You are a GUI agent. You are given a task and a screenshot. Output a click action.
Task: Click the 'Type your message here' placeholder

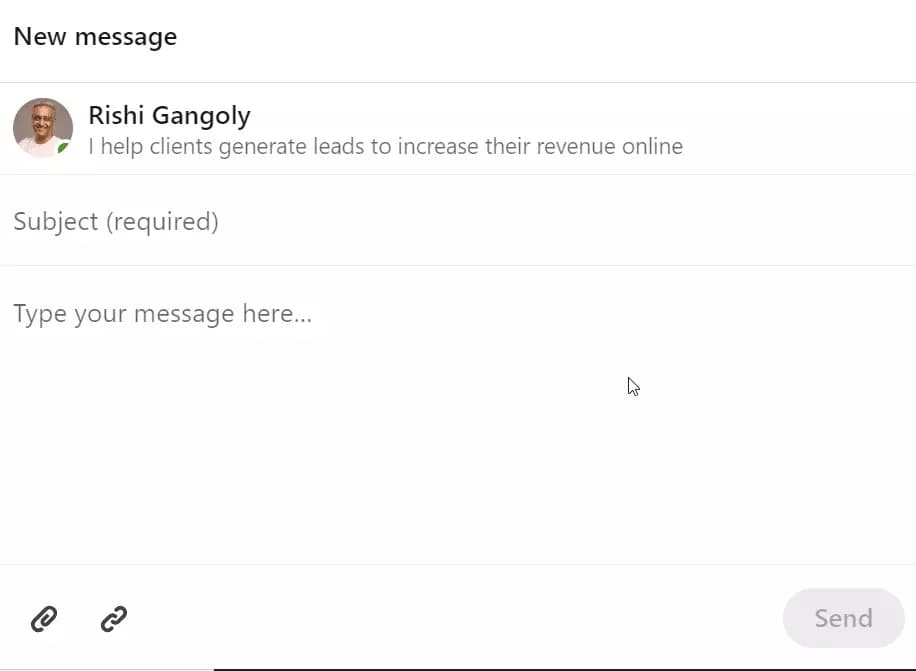[x=163, y=313]
